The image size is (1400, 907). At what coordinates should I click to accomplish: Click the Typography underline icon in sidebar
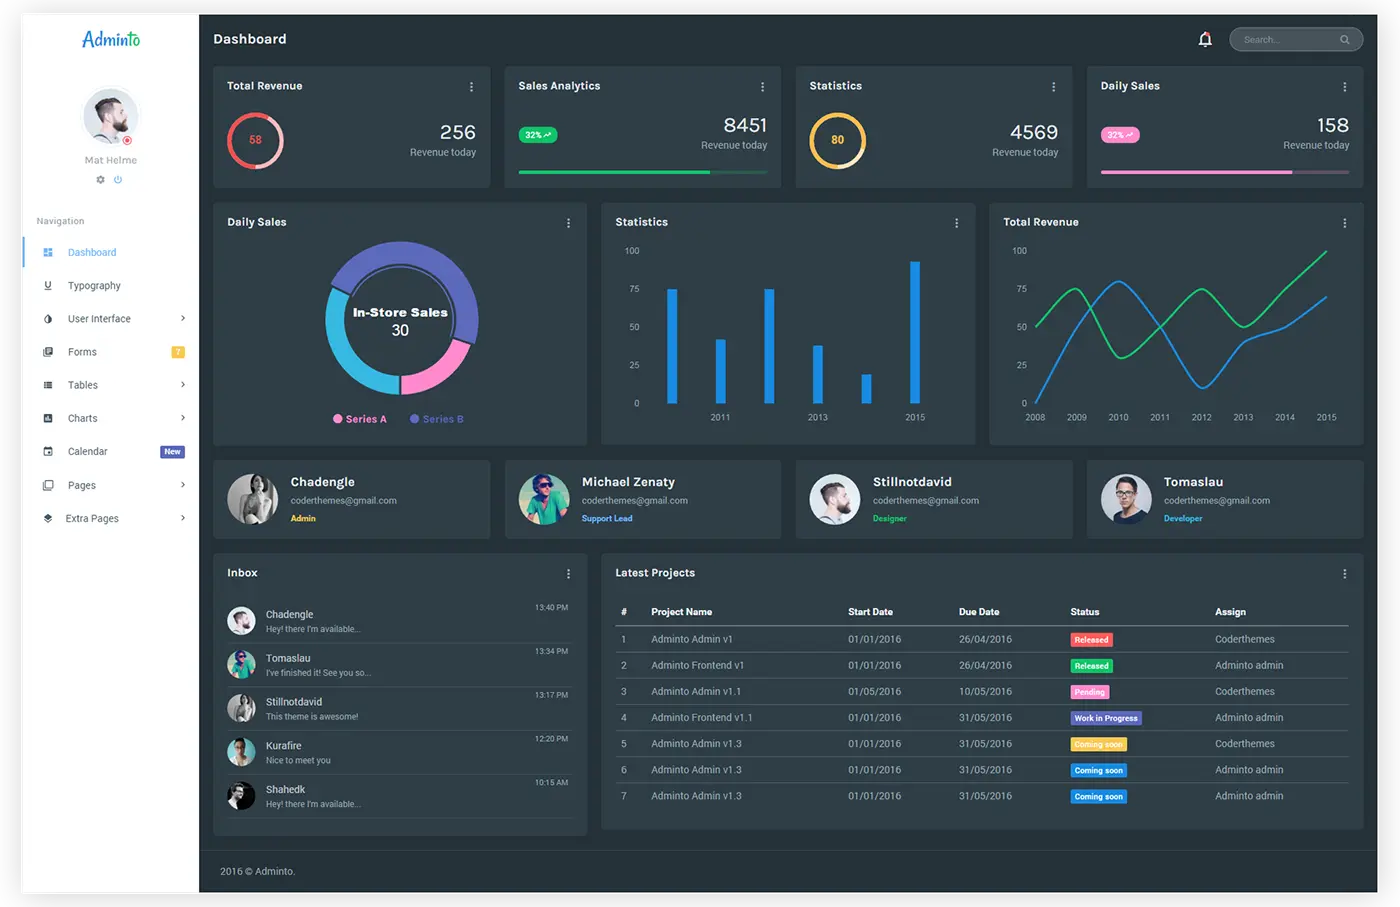[48, 286]
